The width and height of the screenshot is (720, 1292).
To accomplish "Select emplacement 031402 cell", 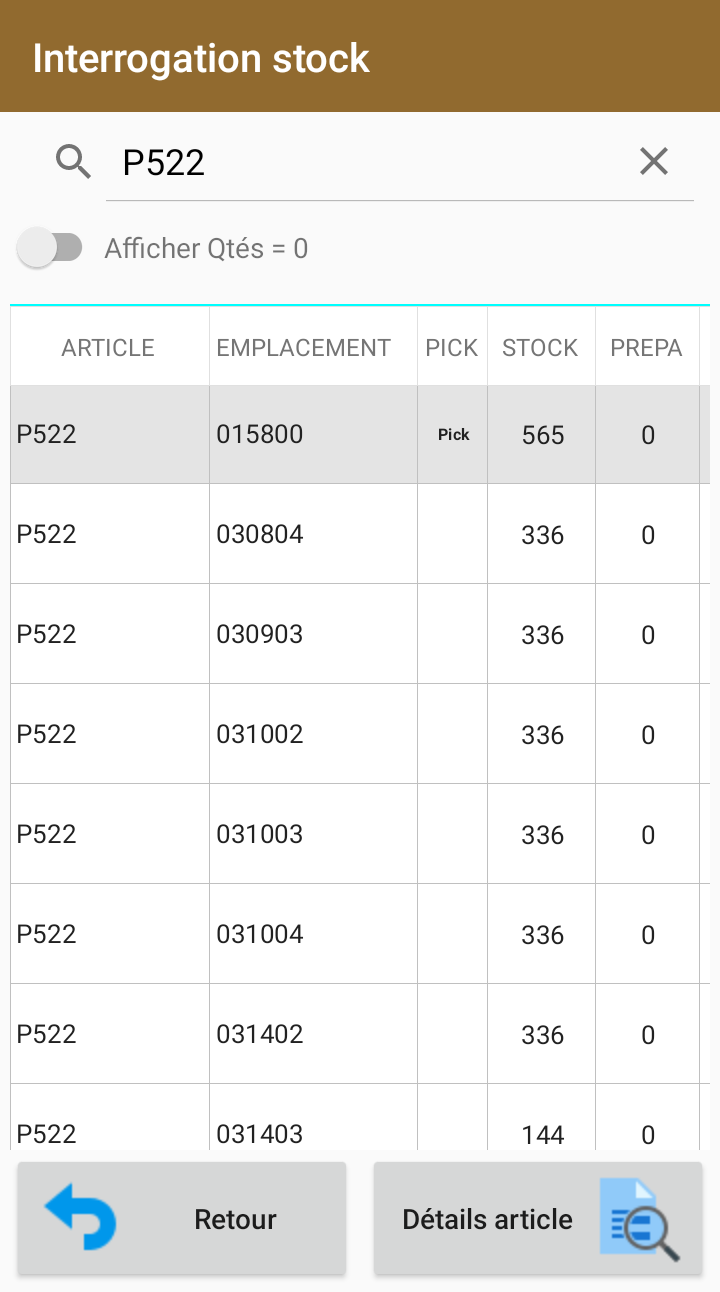I will click(313, 1034).
